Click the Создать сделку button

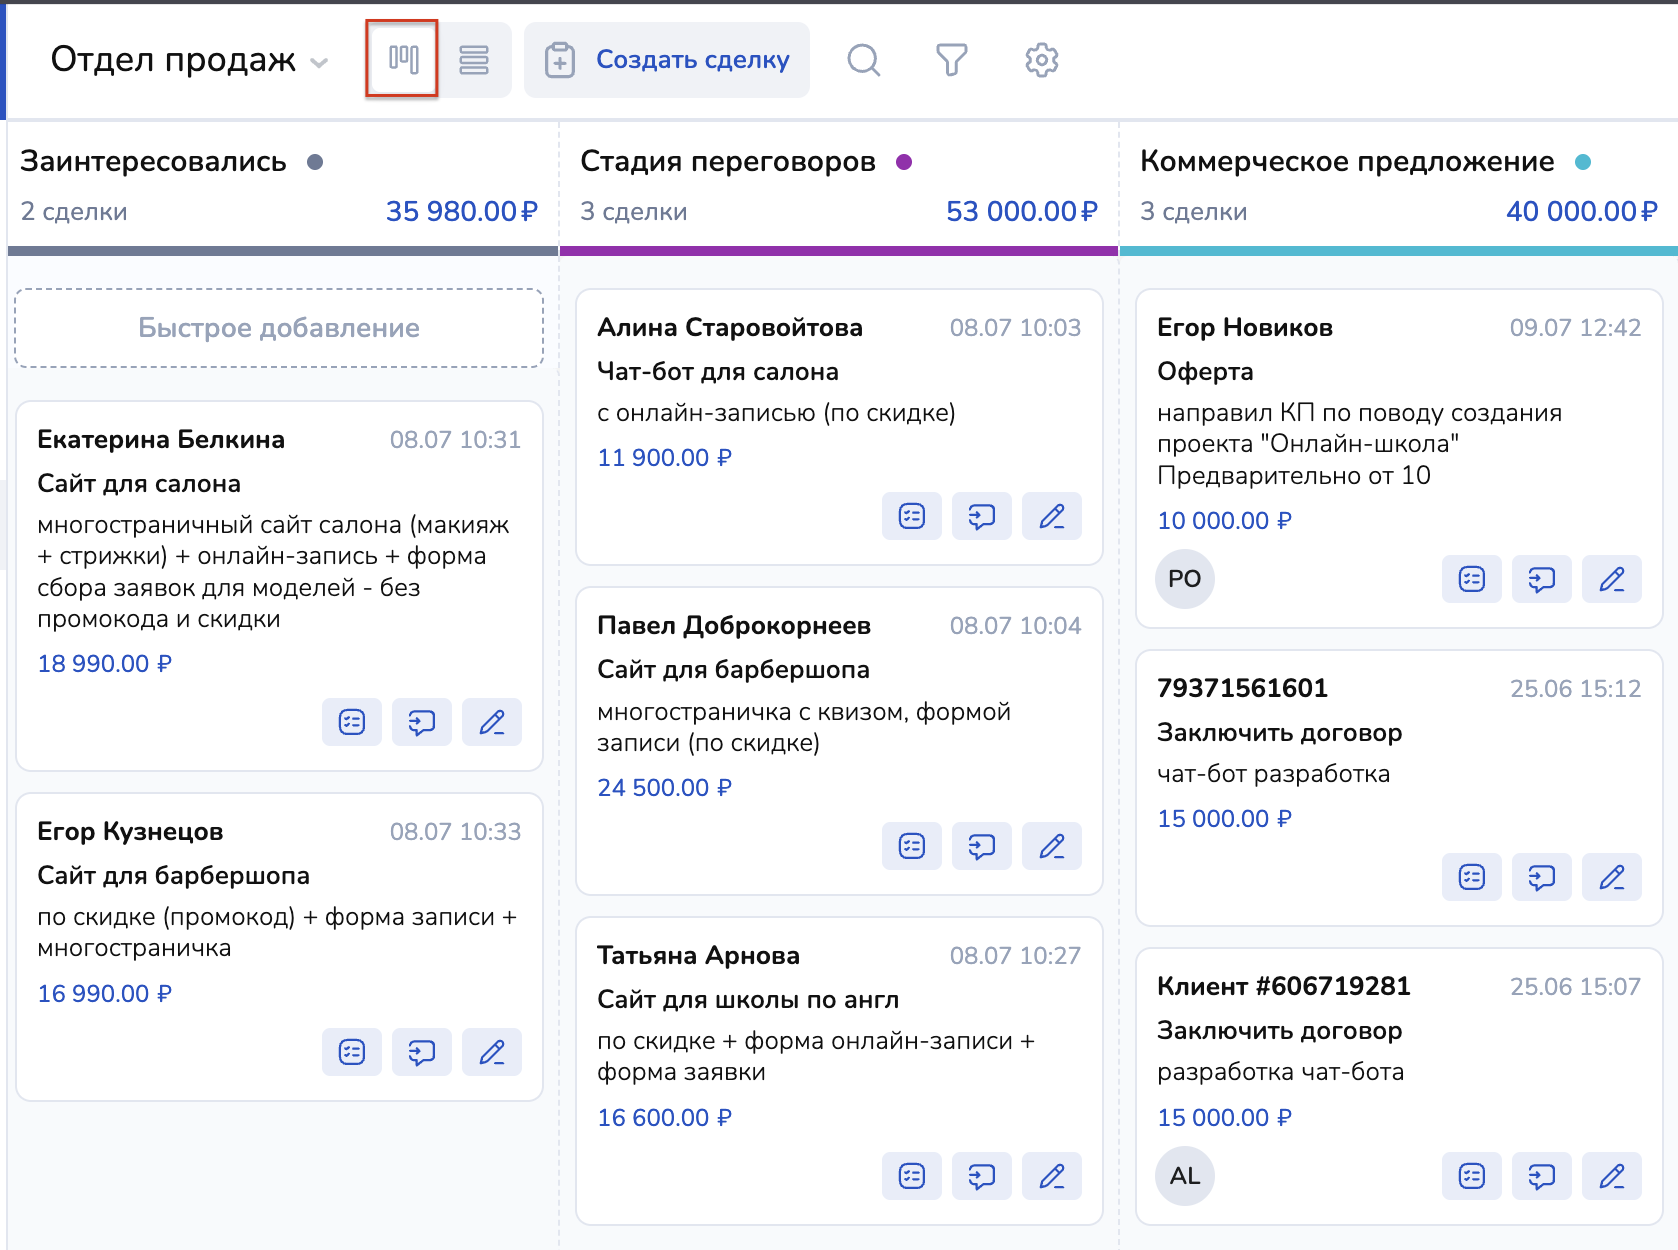point(667,60)
